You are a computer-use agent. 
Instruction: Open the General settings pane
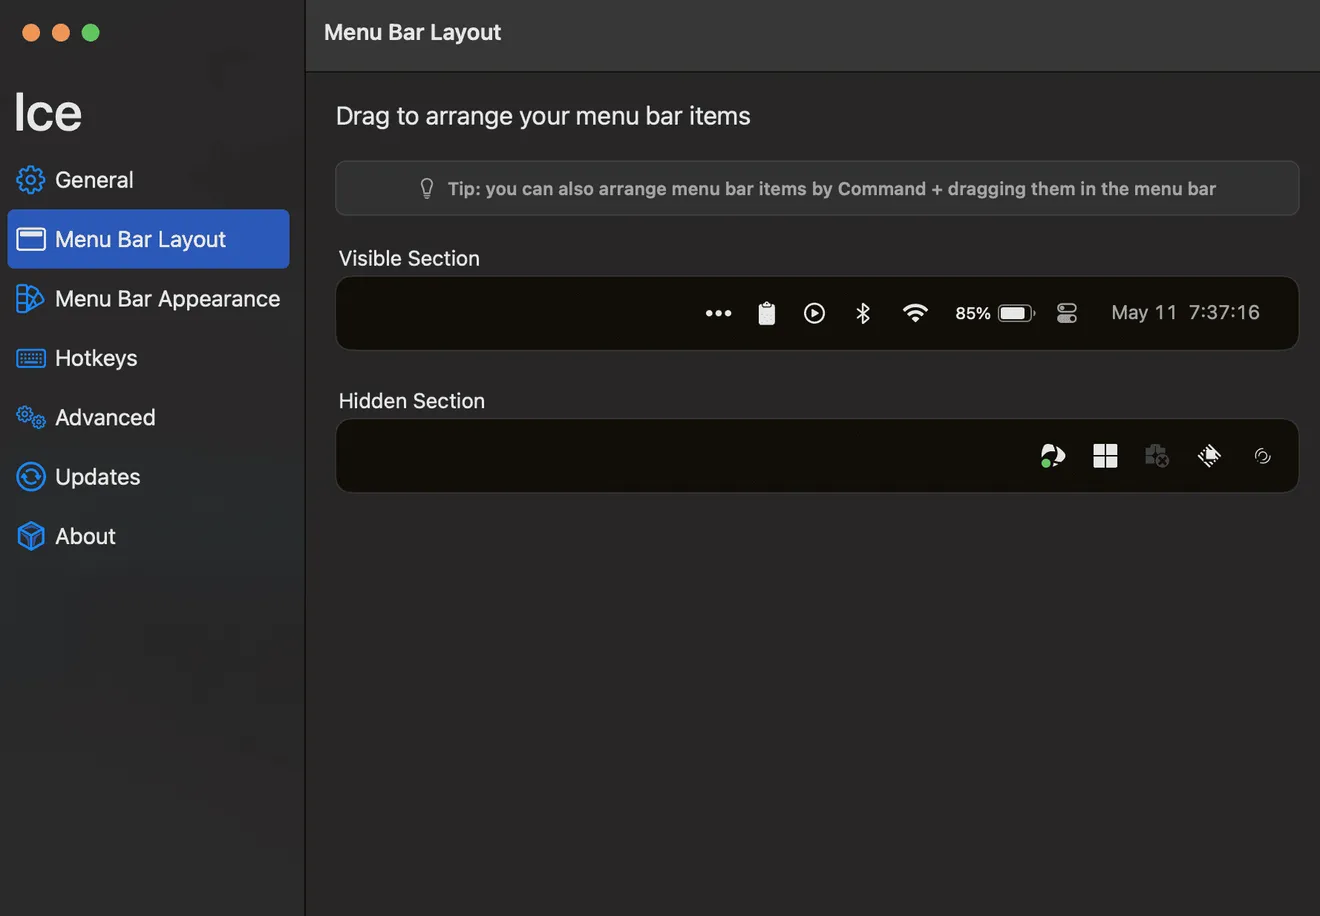coord(148,180)
